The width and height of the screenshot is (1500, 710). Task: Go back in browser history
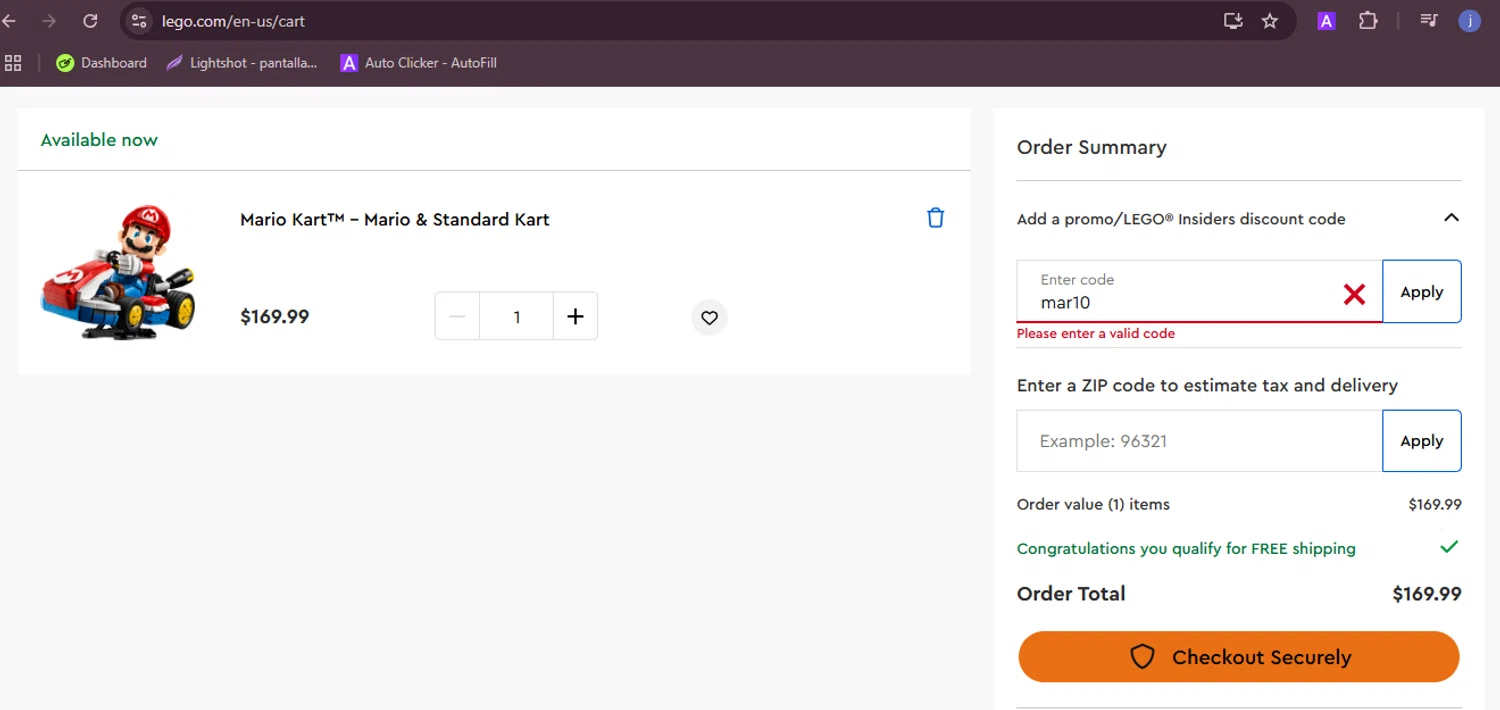(10, 21)
